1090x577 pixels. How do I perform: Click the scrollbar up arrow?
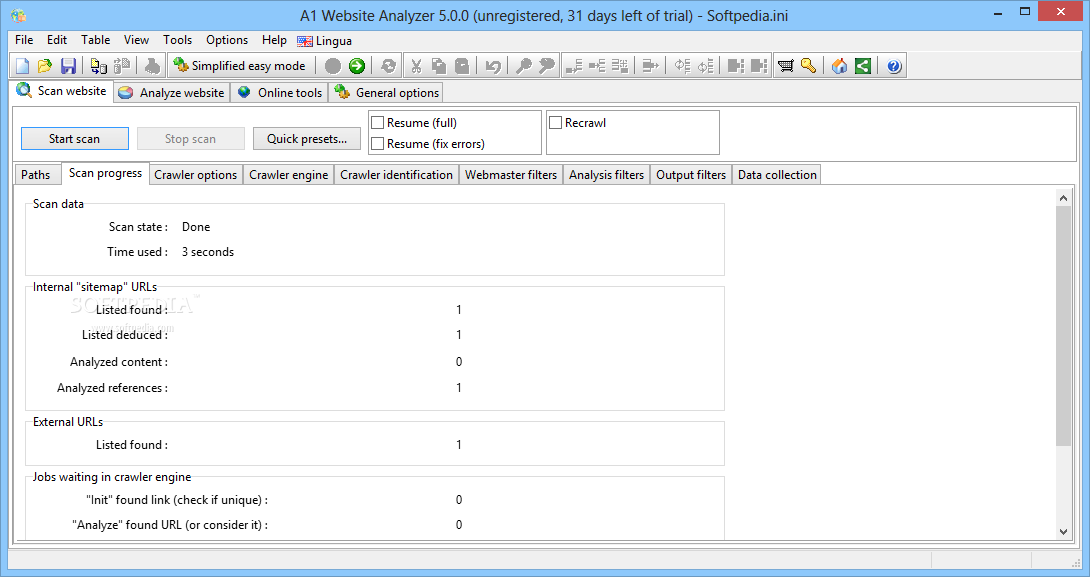[x=1063, y=198]
